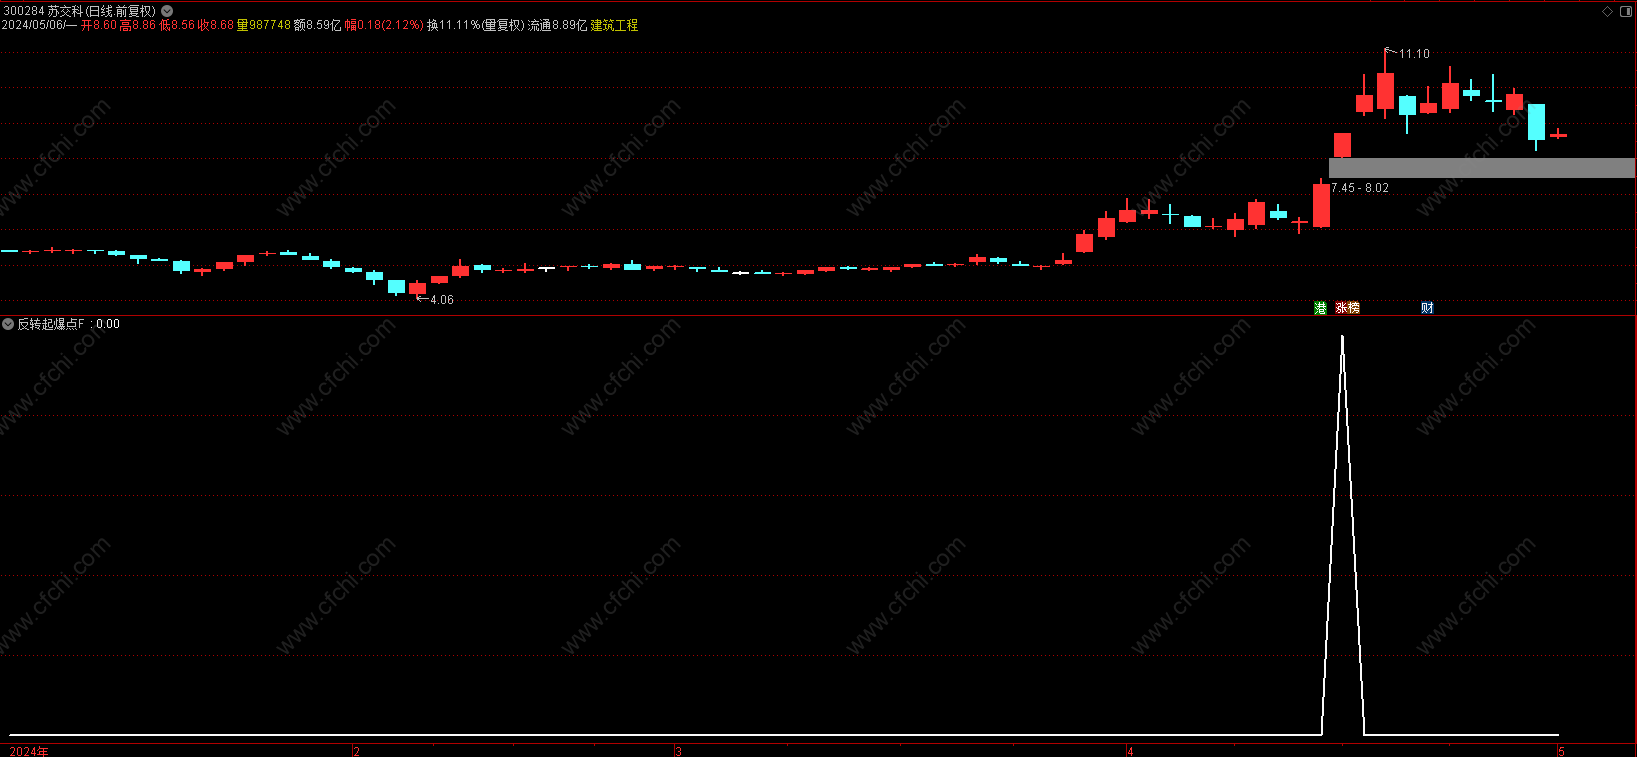Click the 额8.59亿 amount value

(318, 25)
